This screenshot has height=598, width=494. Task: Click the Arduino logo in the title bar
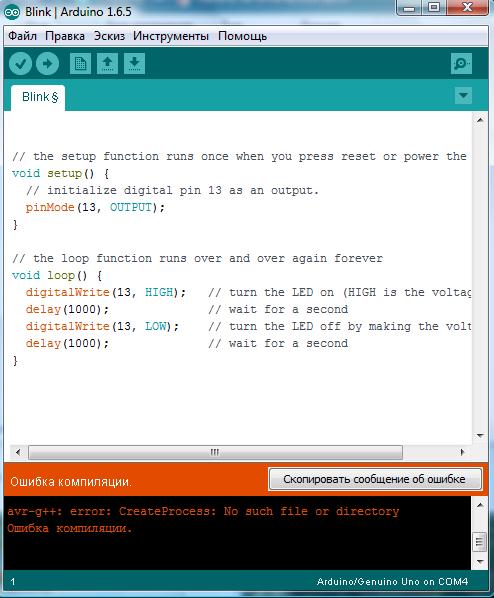pos(12,12)
